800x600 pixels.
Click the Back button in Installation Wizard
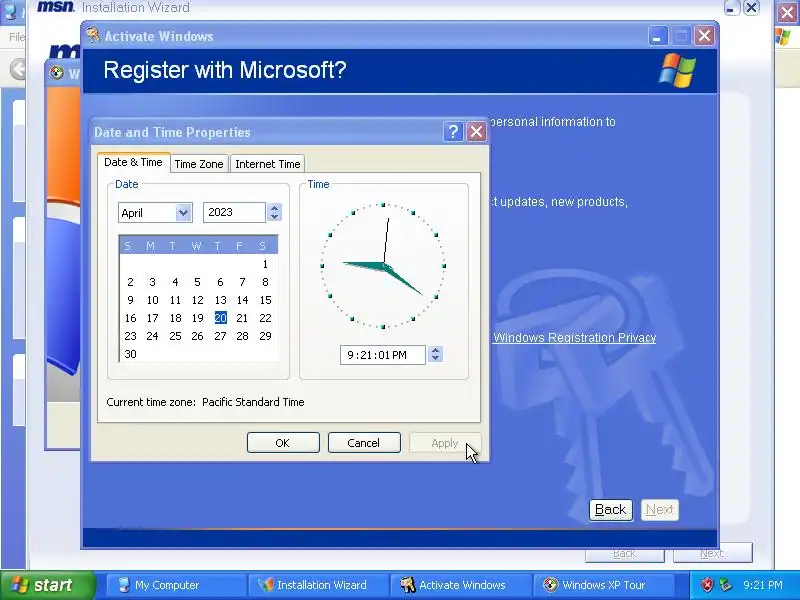click(x=624, y=553)
